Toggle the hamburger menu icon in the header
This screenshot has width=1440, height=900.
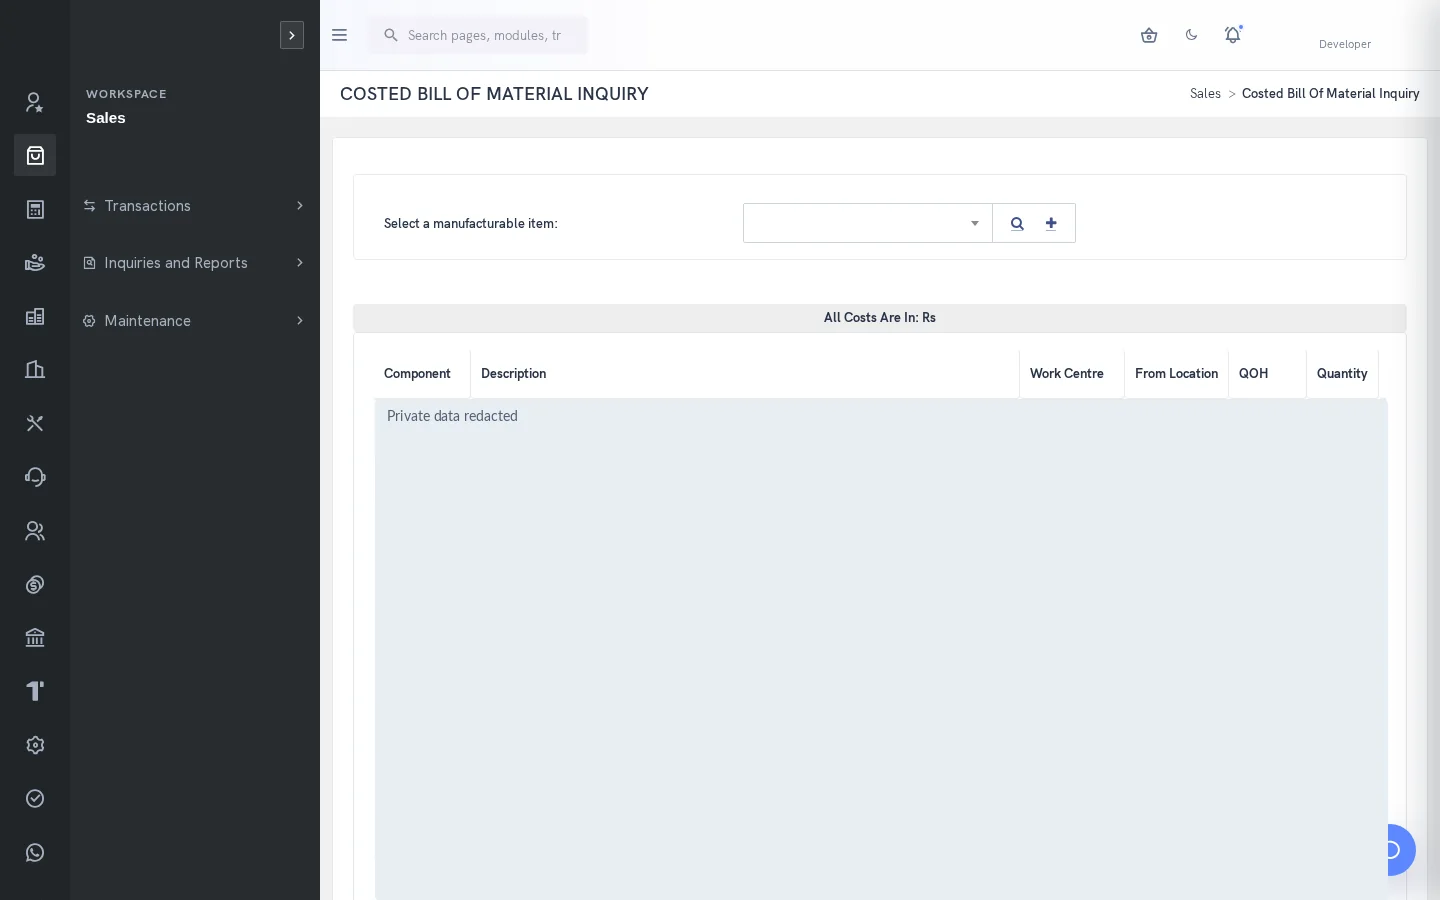[339, 35]
